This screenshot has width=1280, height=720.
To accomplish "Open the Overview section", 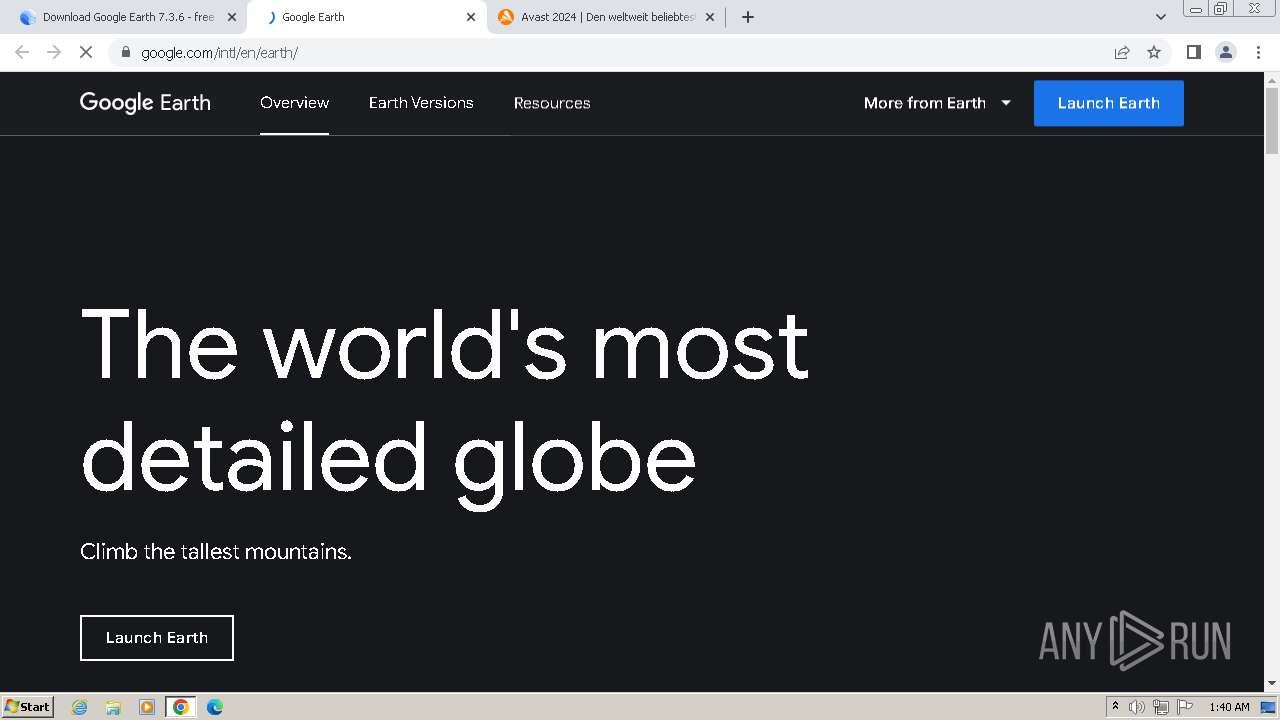I will 294,103.
